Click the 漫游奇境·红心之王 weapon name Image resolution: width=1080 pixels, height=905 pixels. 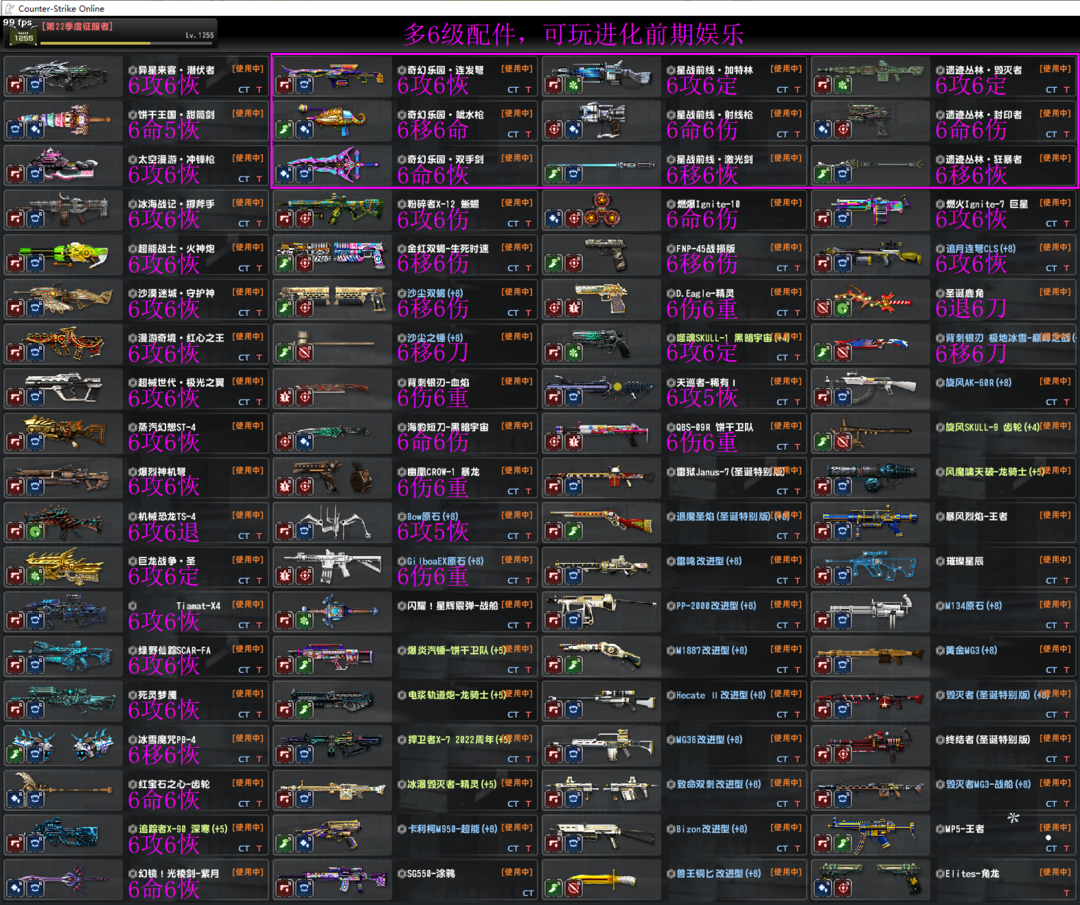tap(181, 338)
